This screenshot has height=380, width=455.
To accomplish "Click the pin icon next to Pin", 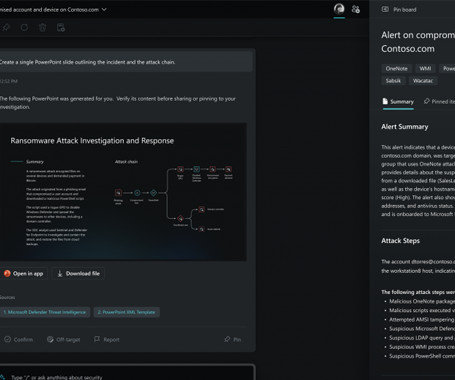I will (227, 339).
